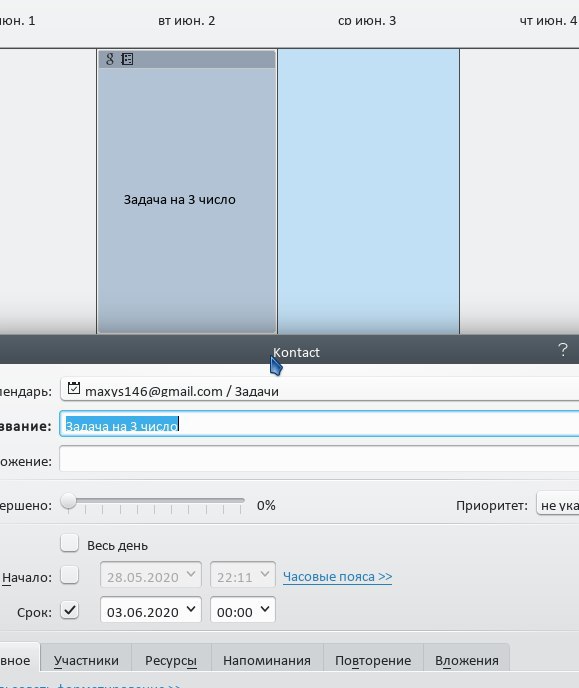Click the Kontact dialog title bar text
579x688 pixels.
click(296, 352)
